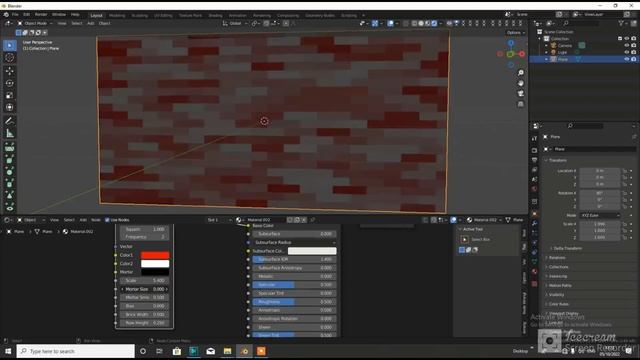Select the Transform tool
This screenshot has width=640, height=360.
pos(10,107)
